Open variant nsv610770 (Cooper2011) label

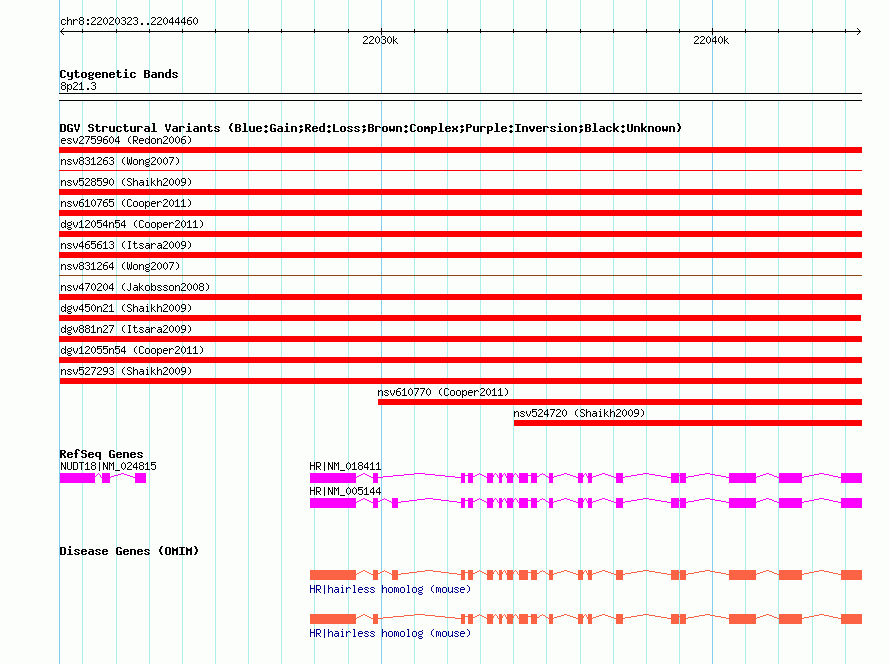(443, 392)
